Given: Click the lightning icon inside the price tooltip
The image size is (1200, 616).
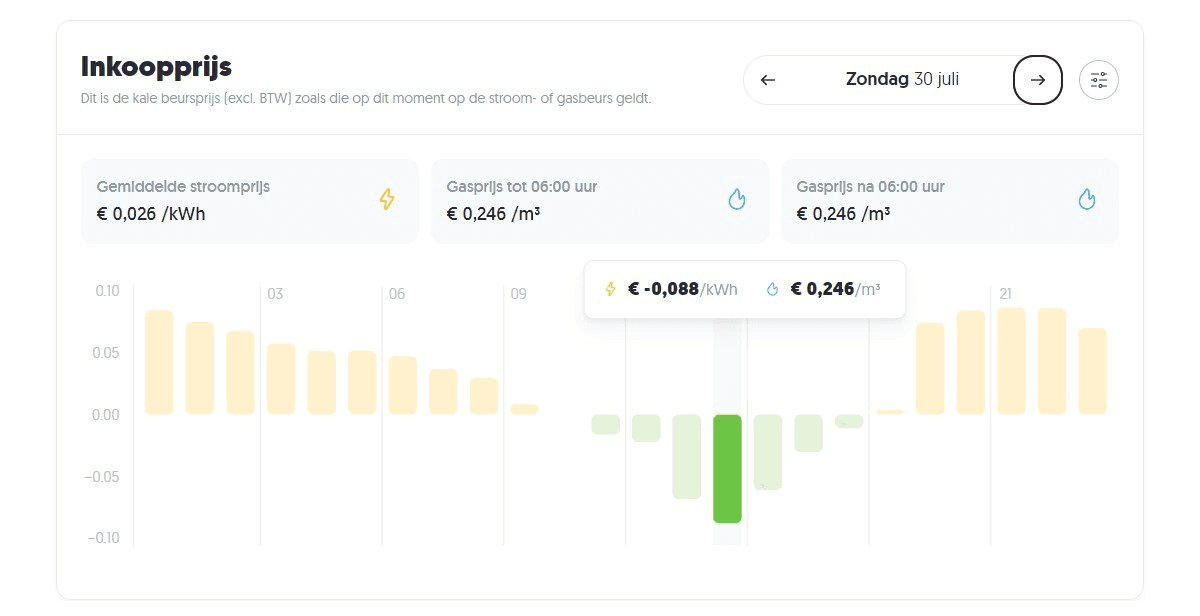Looking at the screenshot, I should pyautogui.click(x=610, y=289).
